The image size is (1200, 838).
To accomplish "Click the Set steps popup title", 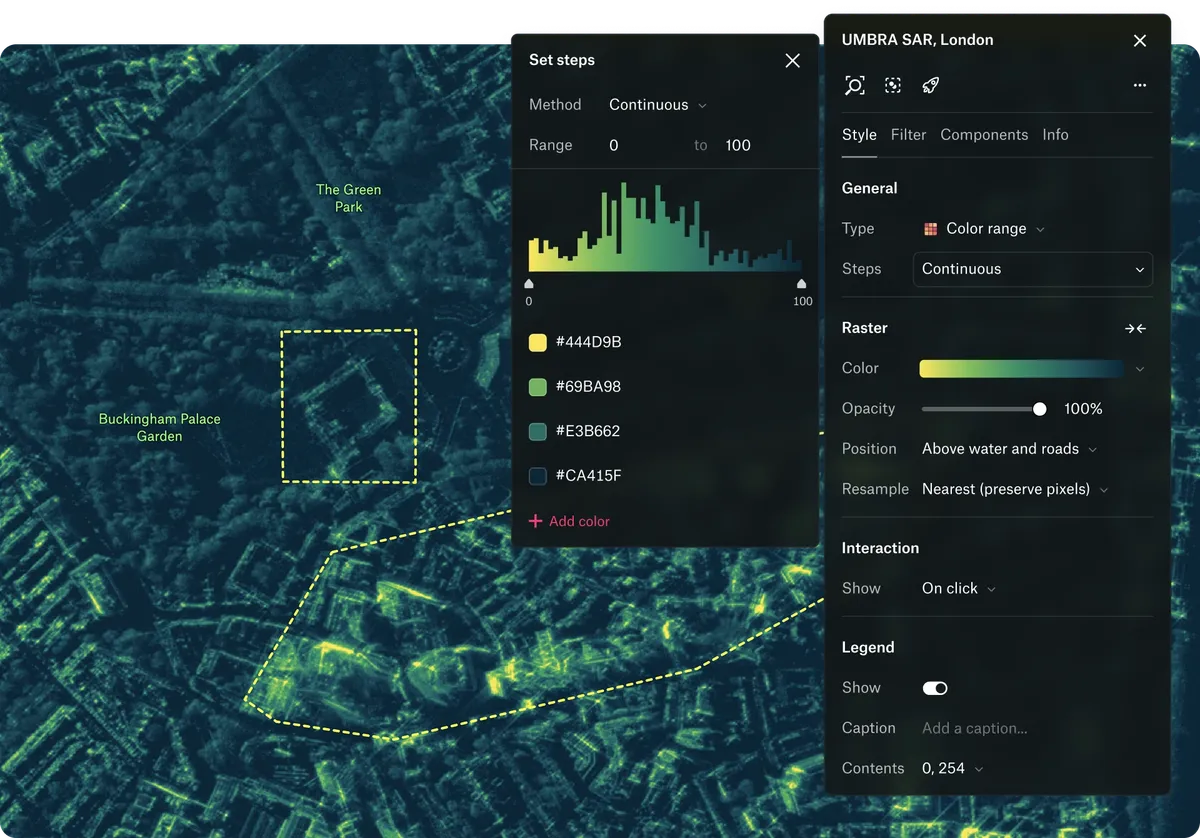I will [x=562, y=60].
